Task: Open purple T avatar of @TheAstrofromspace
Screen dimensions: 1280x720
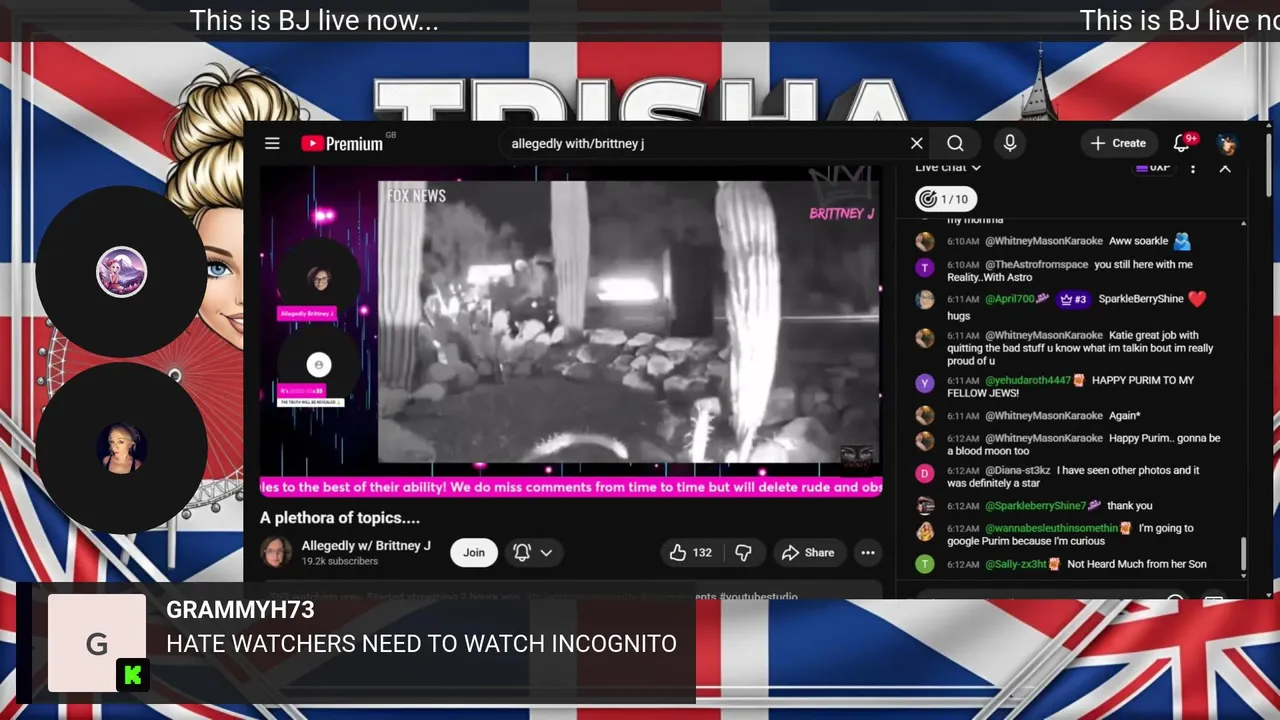Action: tap(925, 267)
